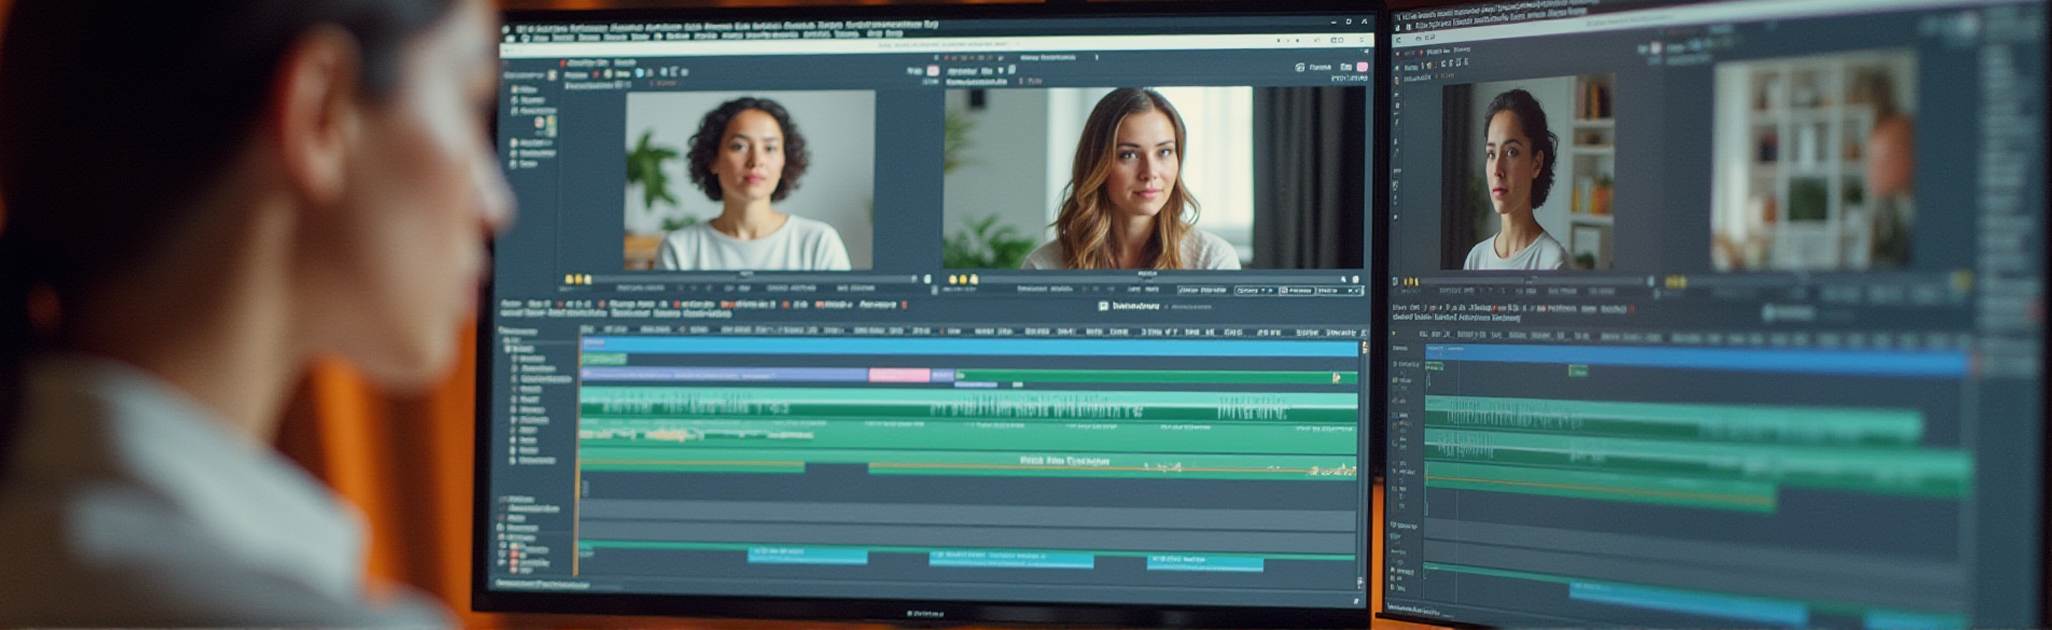Click the blue circular icon in the left viewer toolbar
Viewport: 2052px width, 630px height.
coord(638,72)
